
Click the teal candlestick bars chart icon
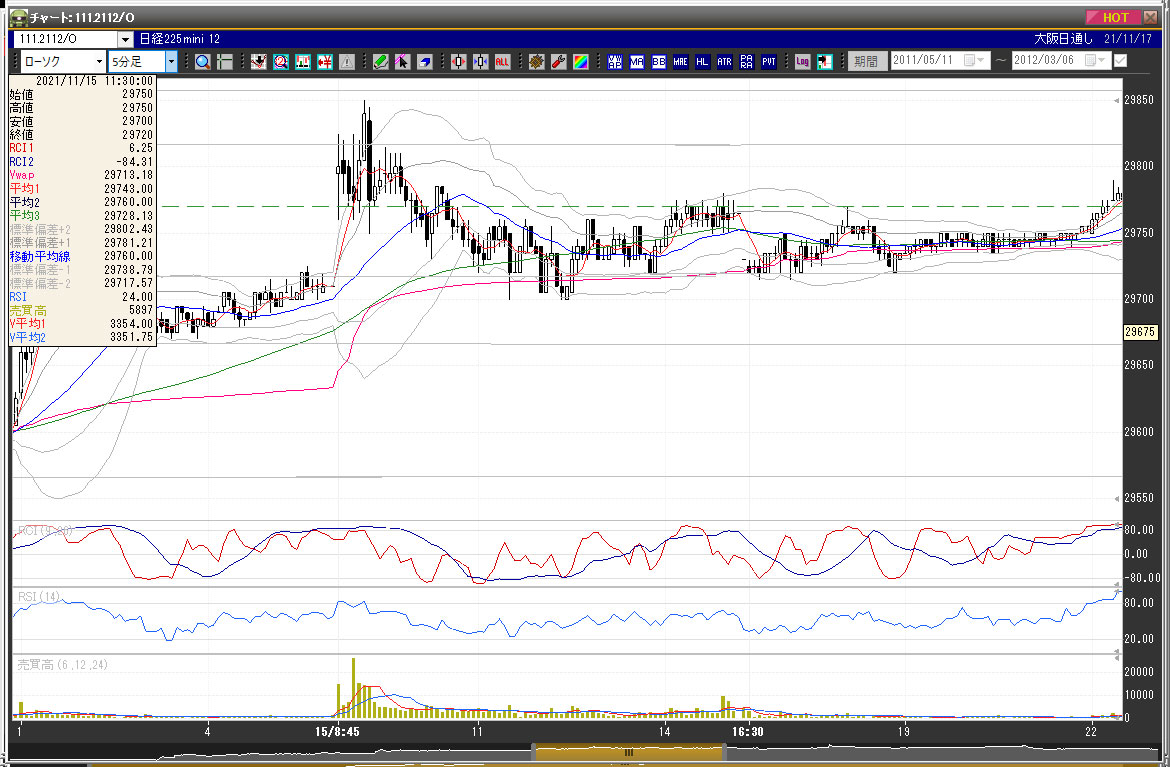(302, 62)
